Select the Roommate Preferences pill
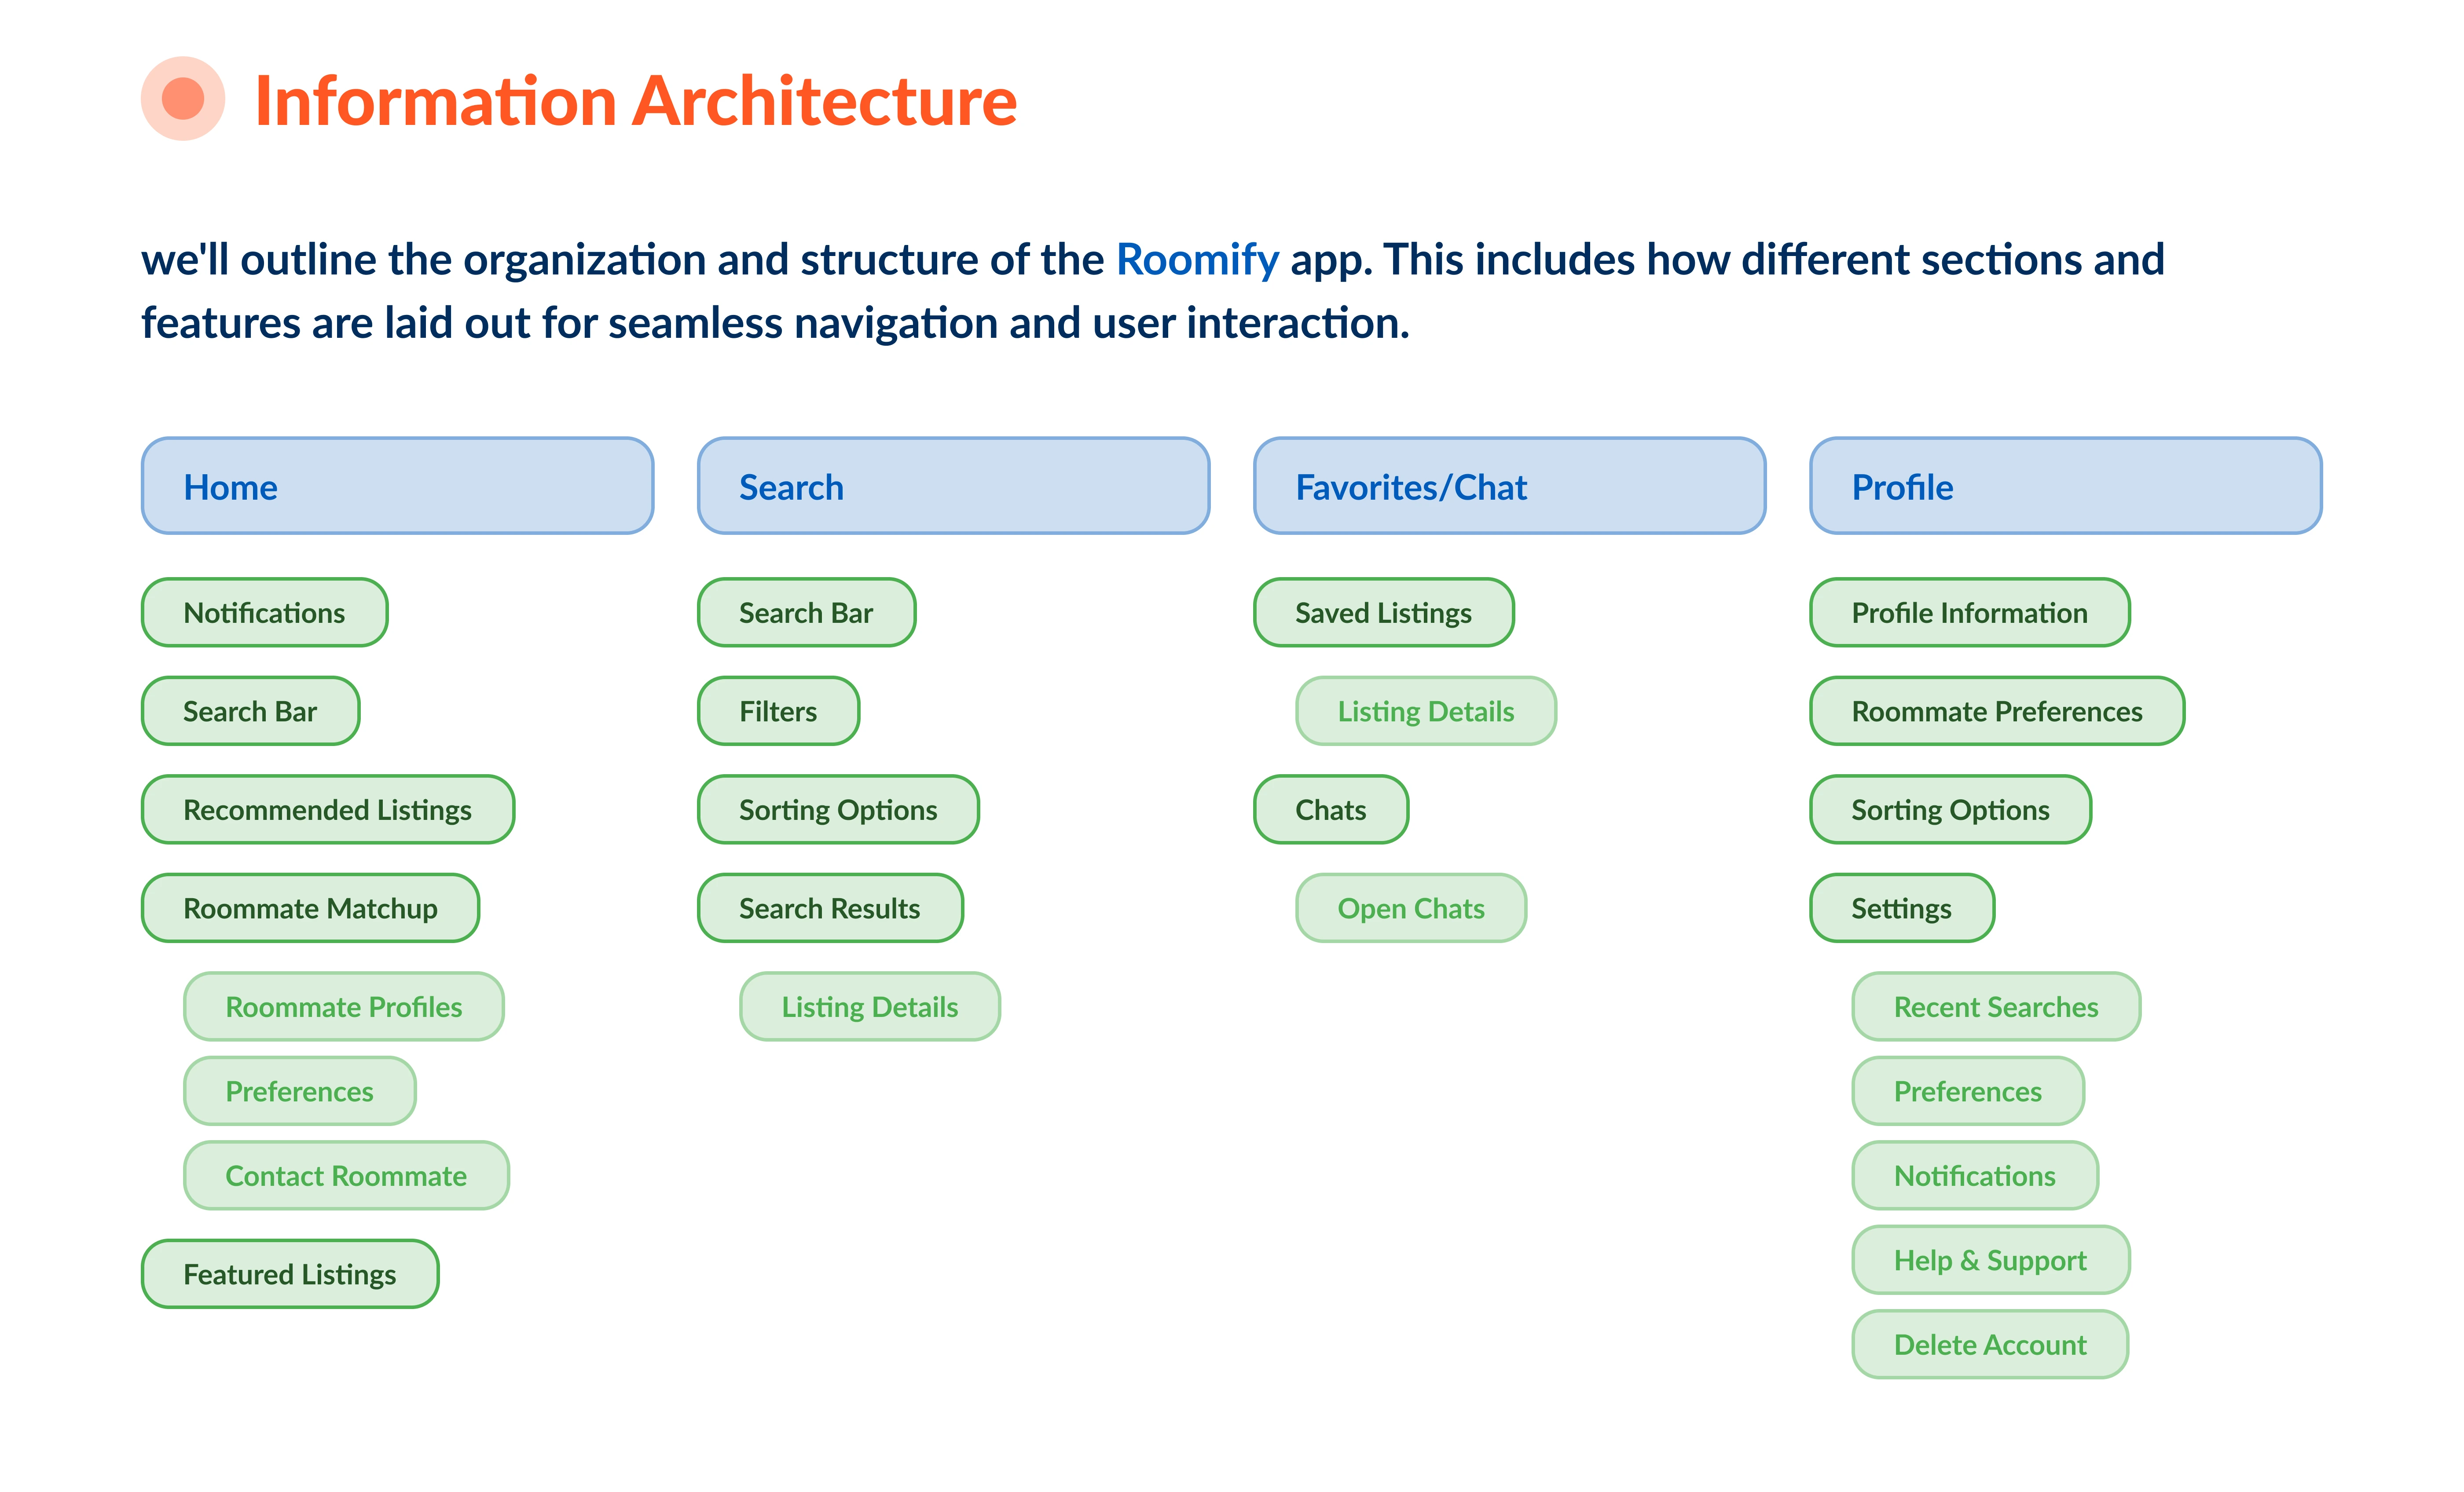 [1997, 711]
